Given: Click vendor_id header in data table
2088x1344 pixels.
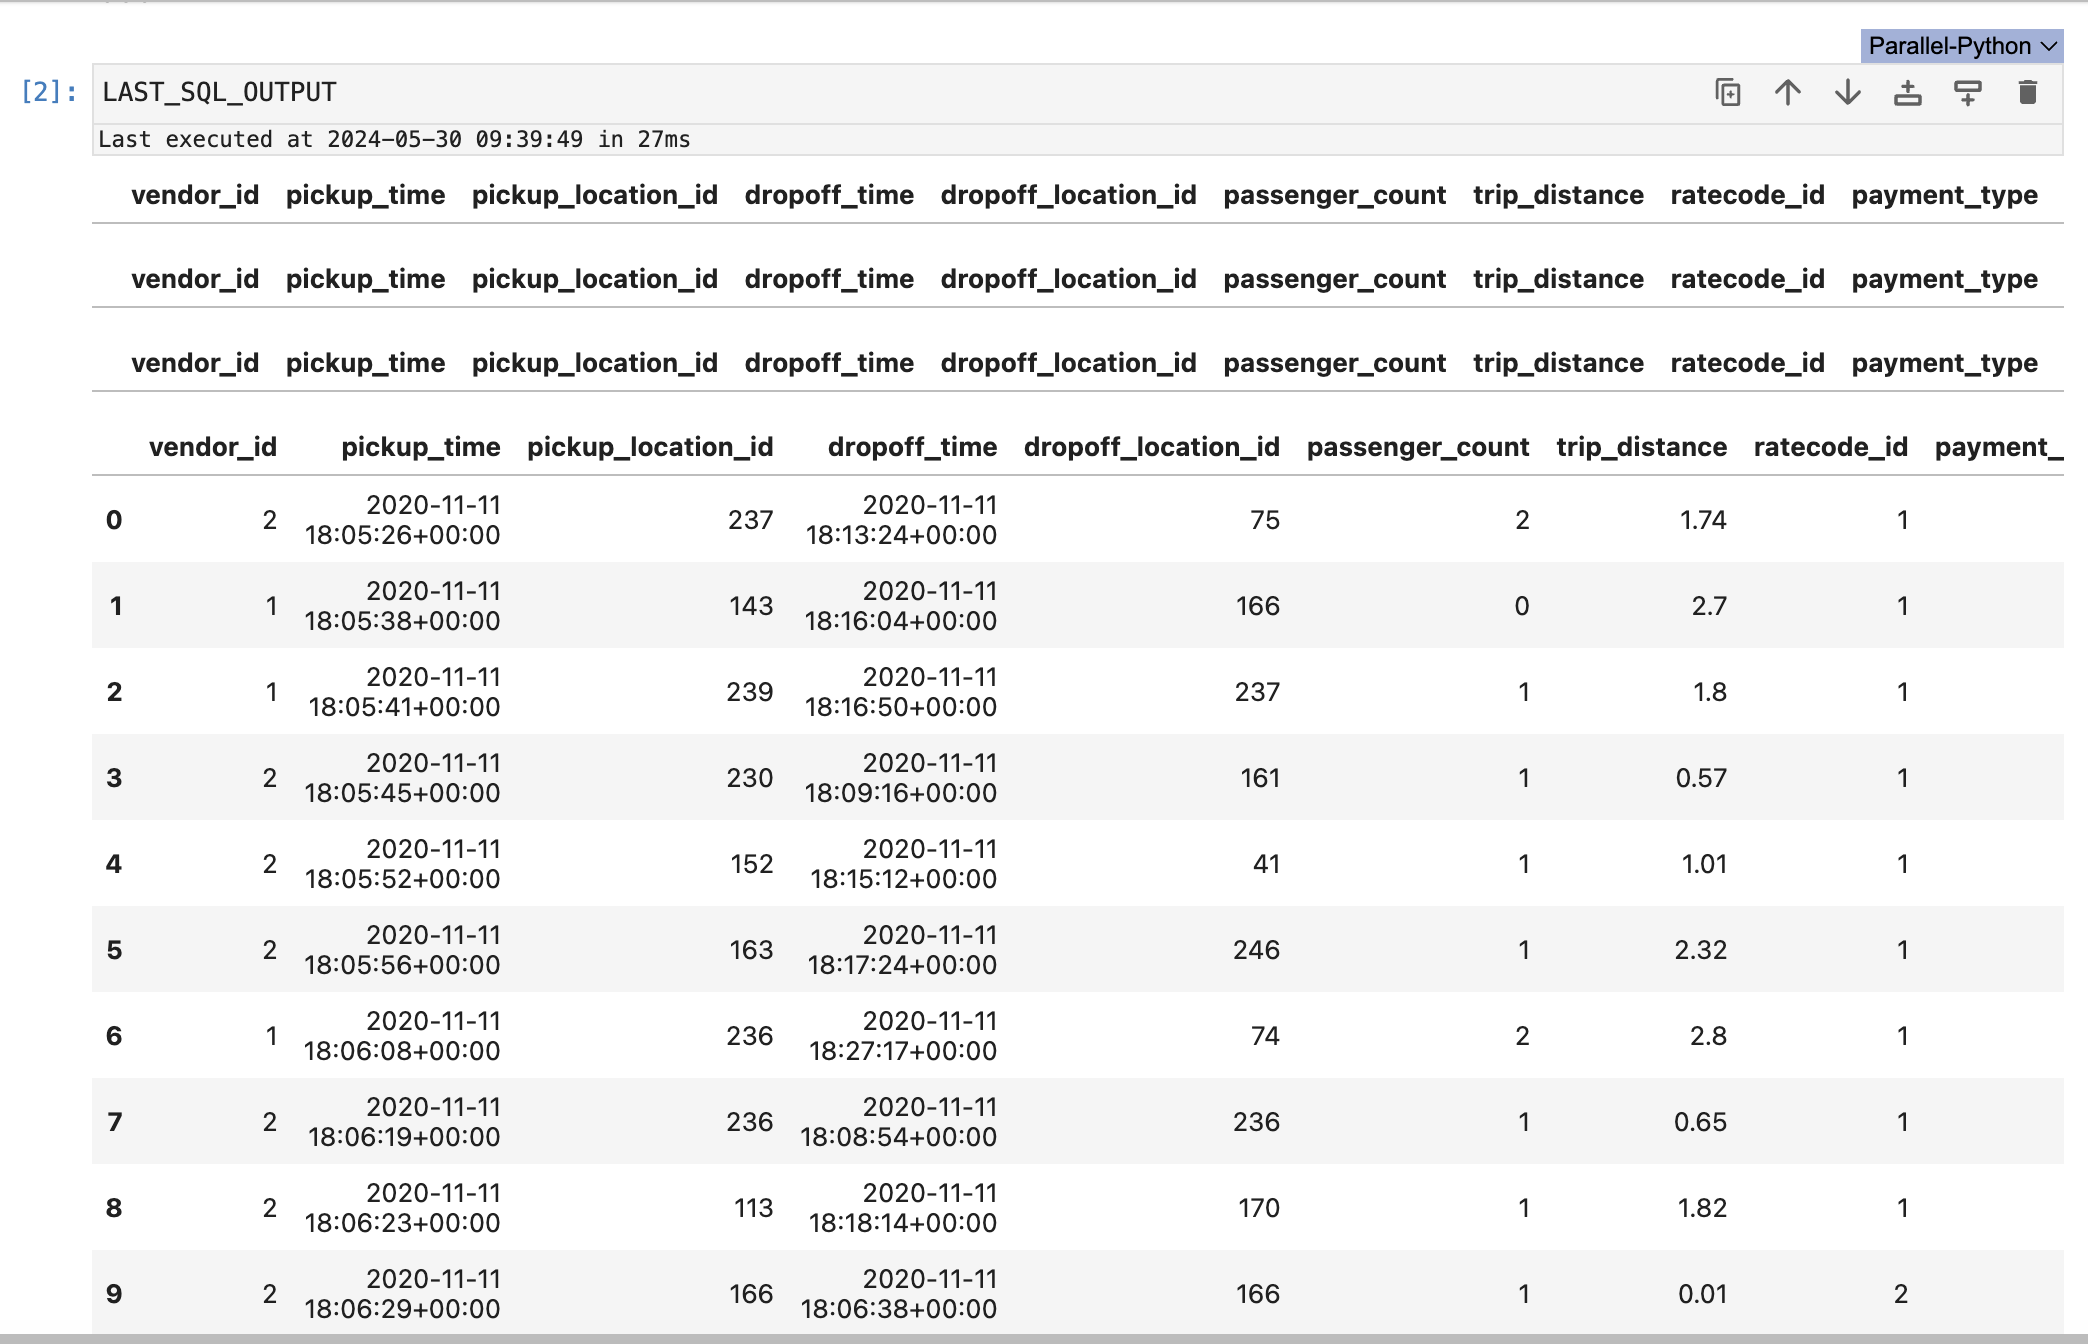Looking at the screenshot, I should 213,447.
